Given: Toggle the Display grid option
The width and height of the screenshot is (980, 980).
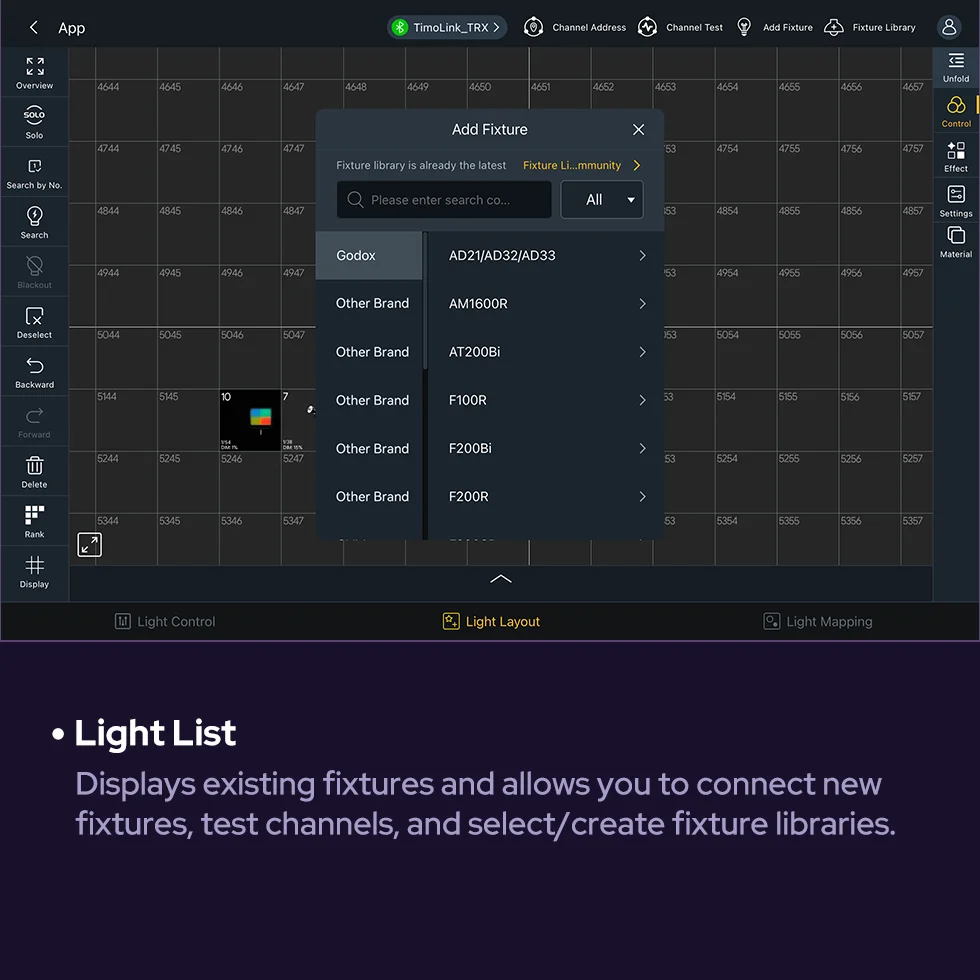Looking at the screenshot, I should click(35, 571).
